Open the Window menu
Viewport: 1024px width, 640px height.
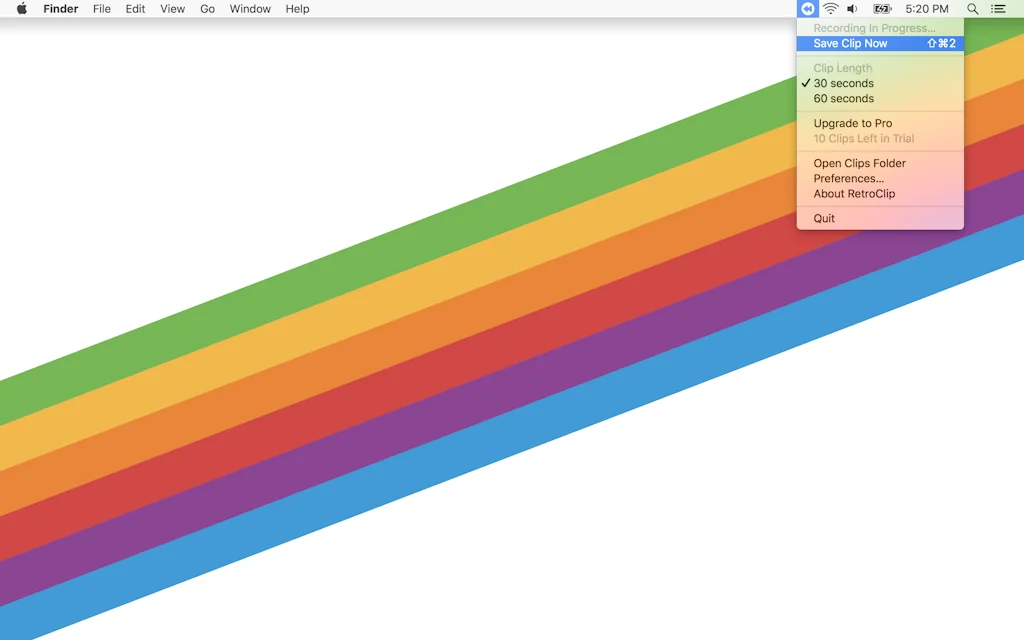click(x=249, y=9)
